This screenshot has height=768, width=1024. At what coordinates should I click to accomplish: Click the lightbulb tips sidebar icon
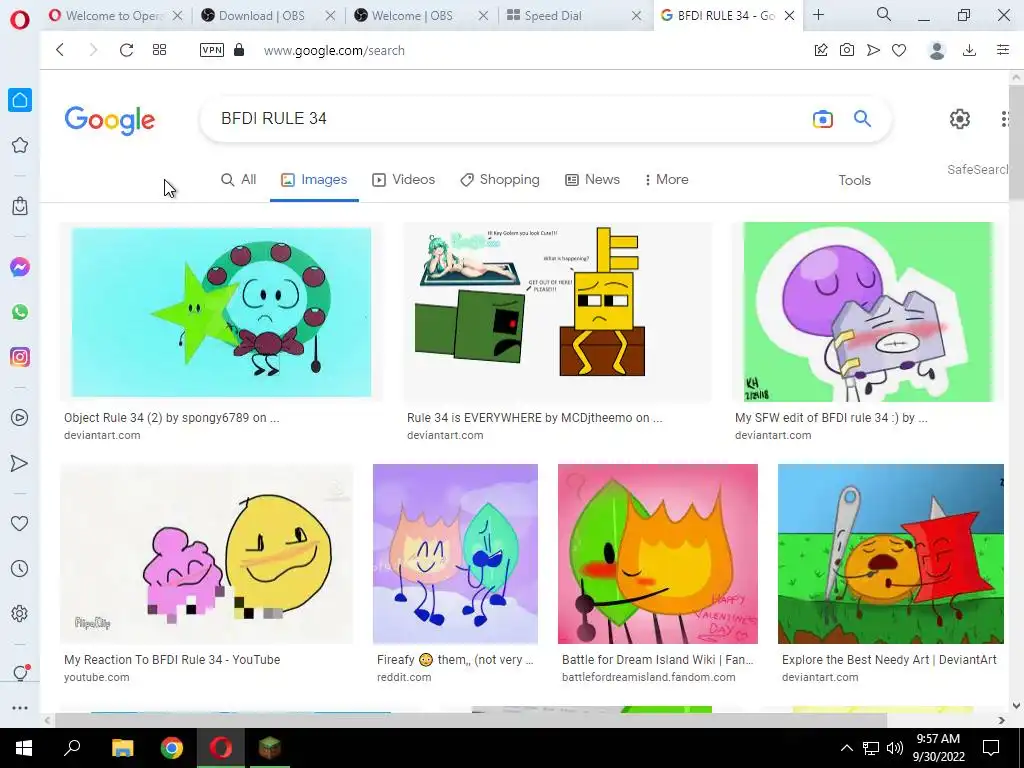20,673
